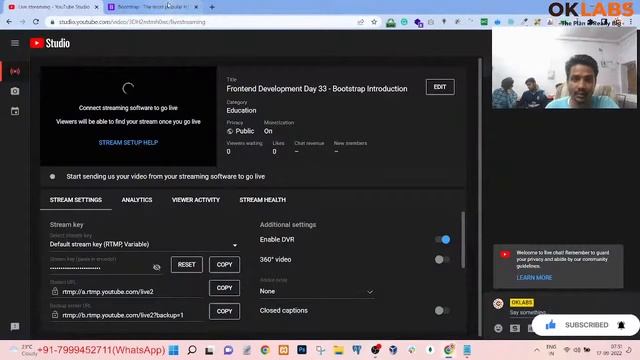Click the rtmp://b.rtmp.youtube.com/live2?backup=1 text
Screen dimensions: 640x360
[123, 315]
